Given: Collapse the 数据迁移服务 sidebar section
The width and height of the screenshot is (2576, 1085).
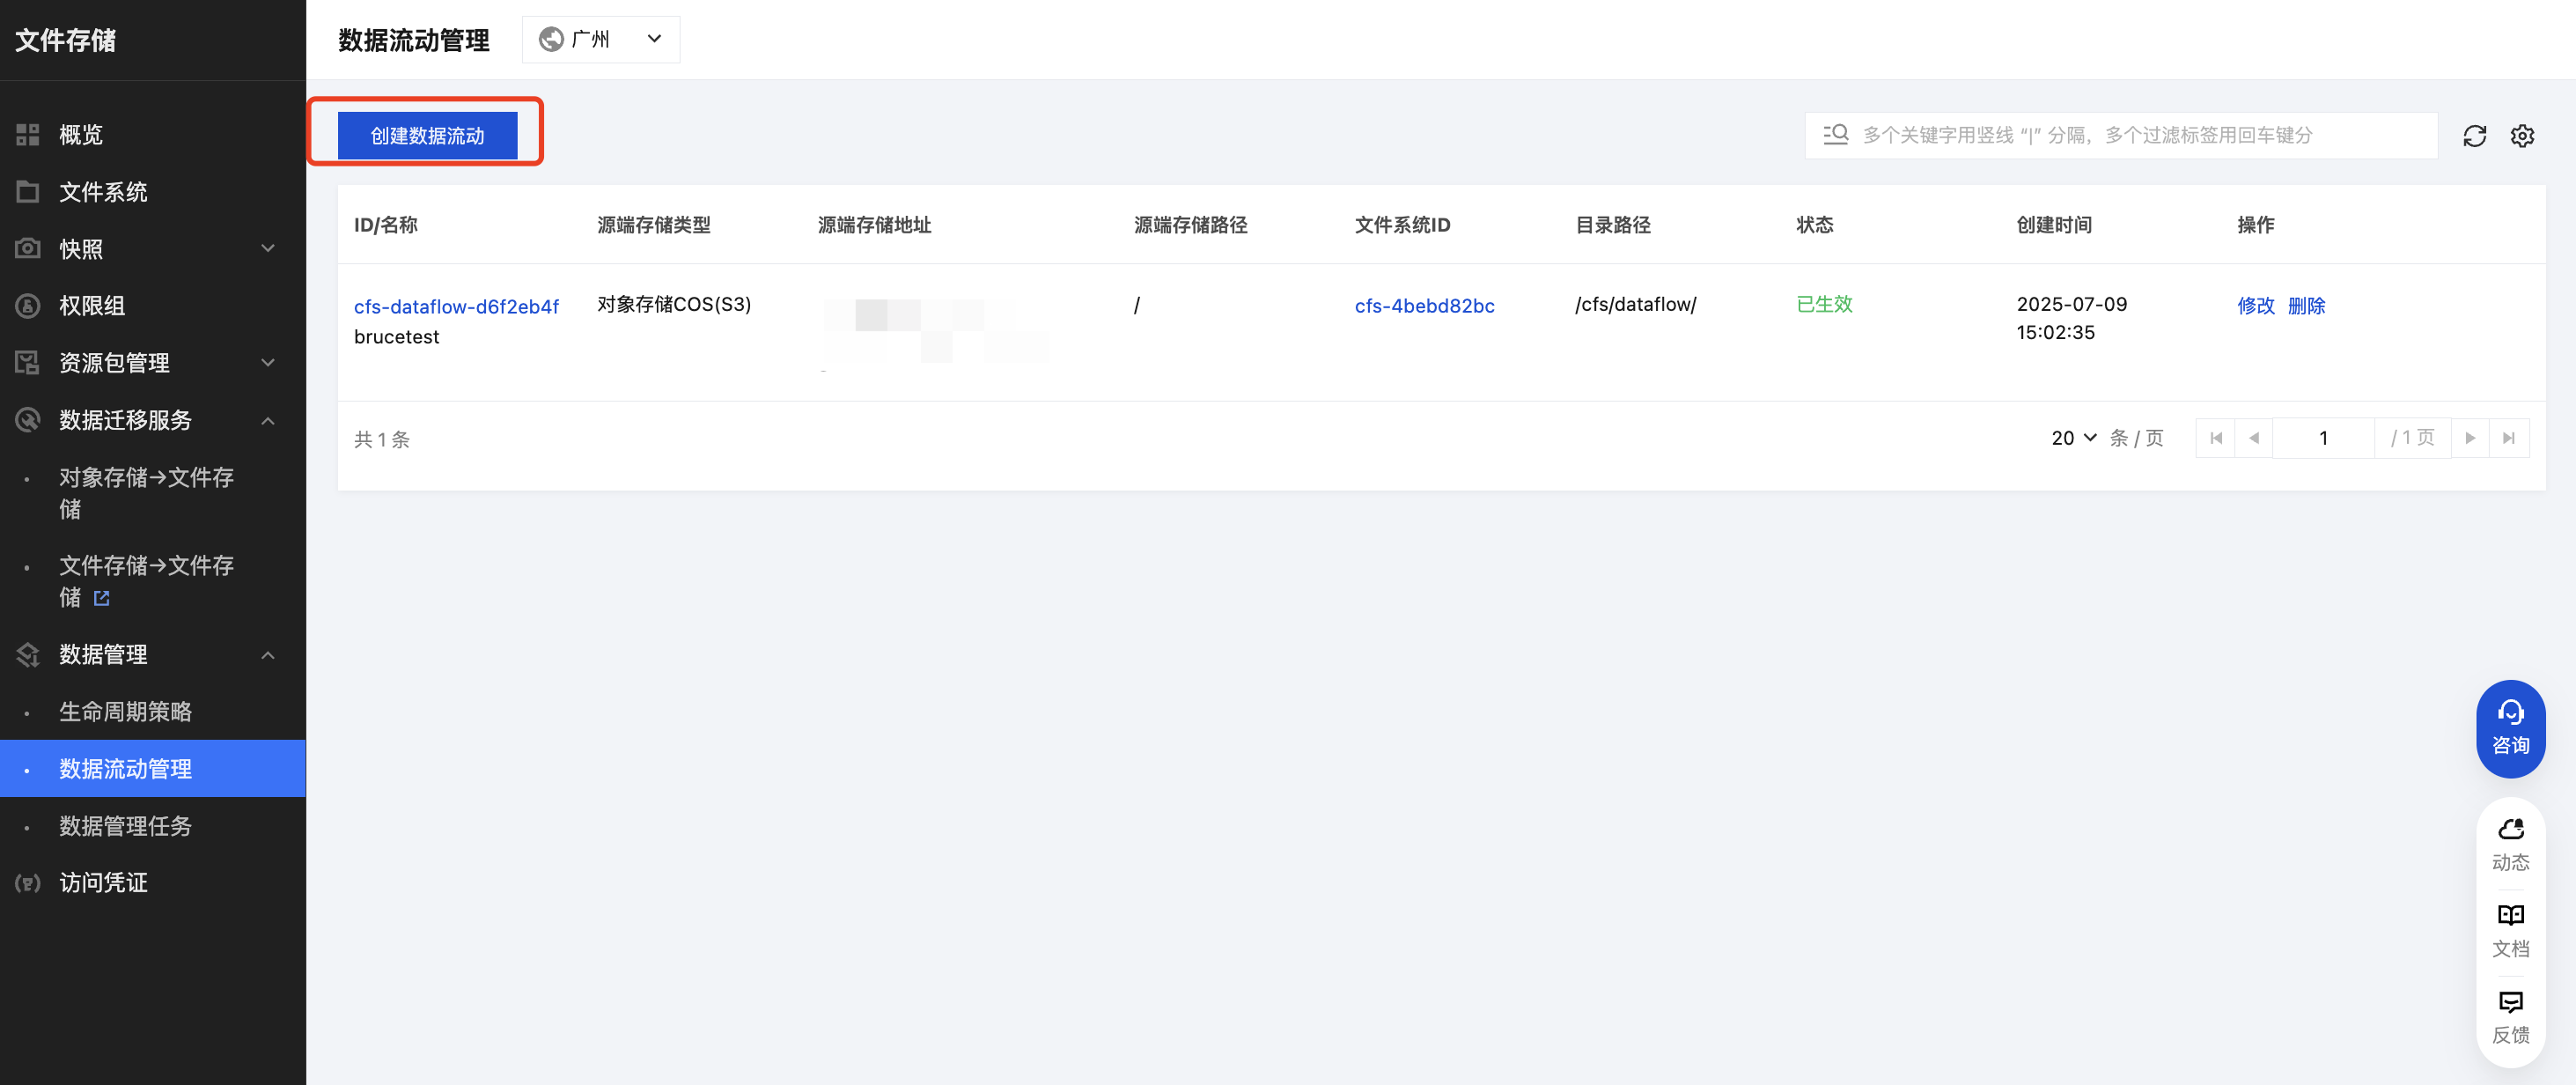Looking at the screenshot, I should point(267,420).
